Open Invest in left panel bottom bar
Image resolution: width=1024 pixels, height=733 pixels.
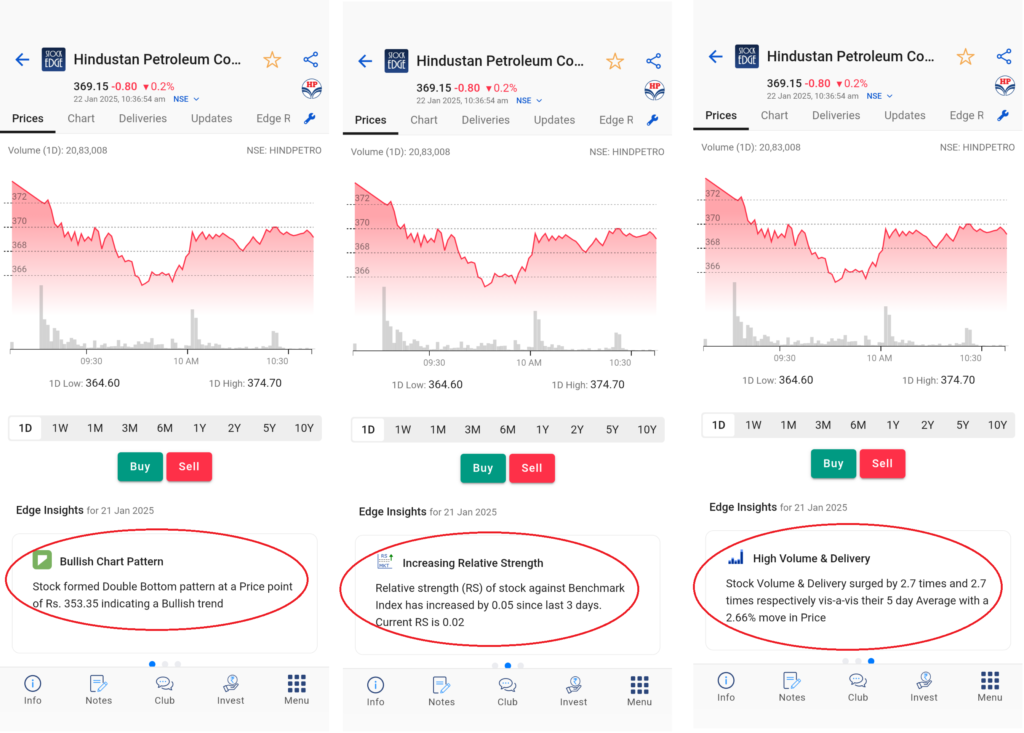(x=231, y=690)
